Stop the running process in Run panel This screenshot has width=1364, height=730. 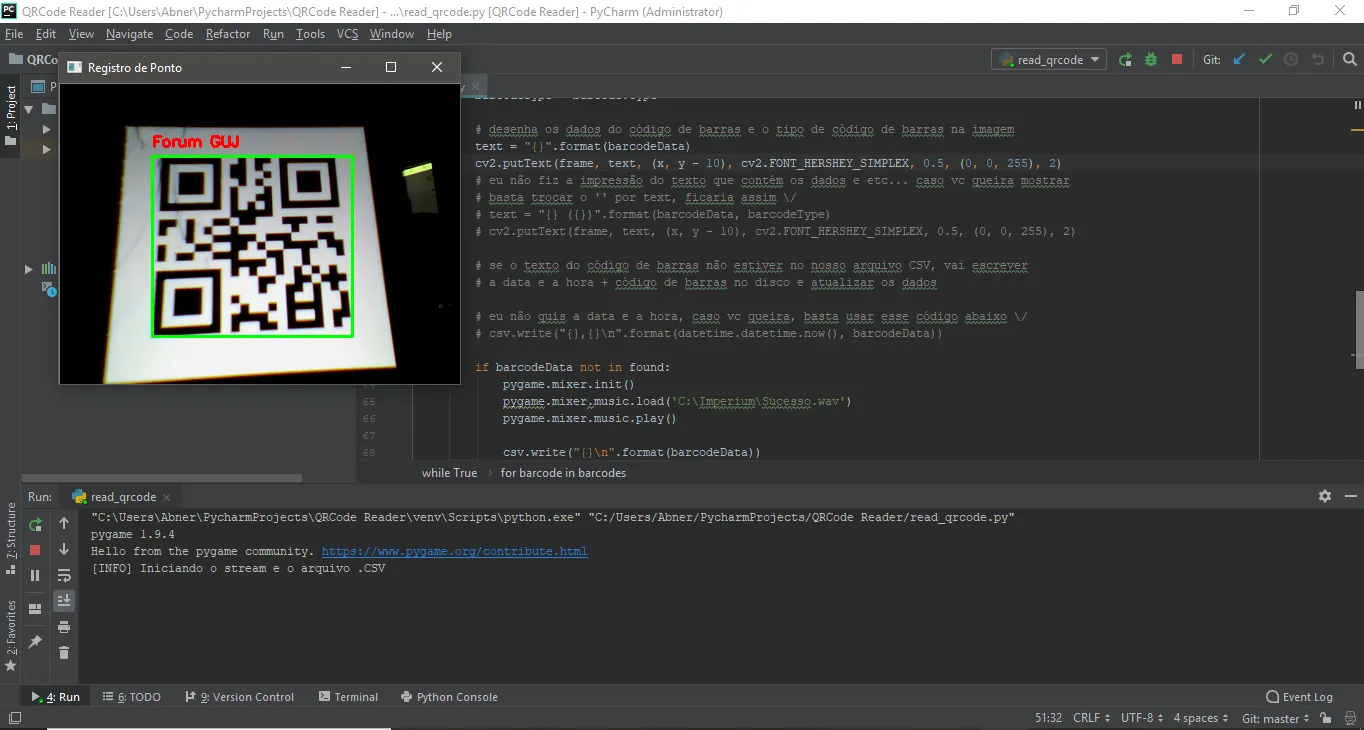(35, 550)
